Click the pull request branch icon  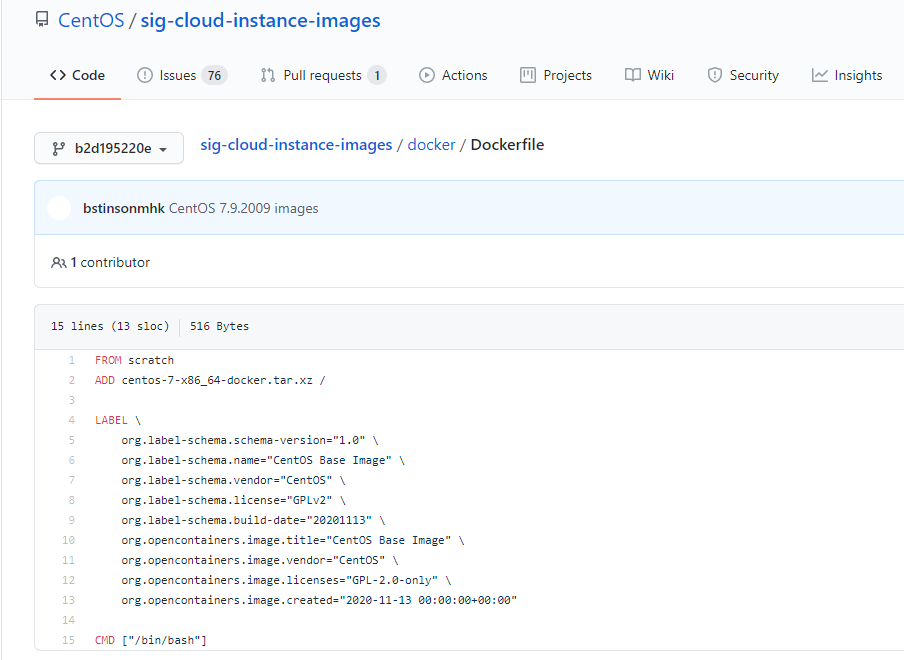click(268, 76)
